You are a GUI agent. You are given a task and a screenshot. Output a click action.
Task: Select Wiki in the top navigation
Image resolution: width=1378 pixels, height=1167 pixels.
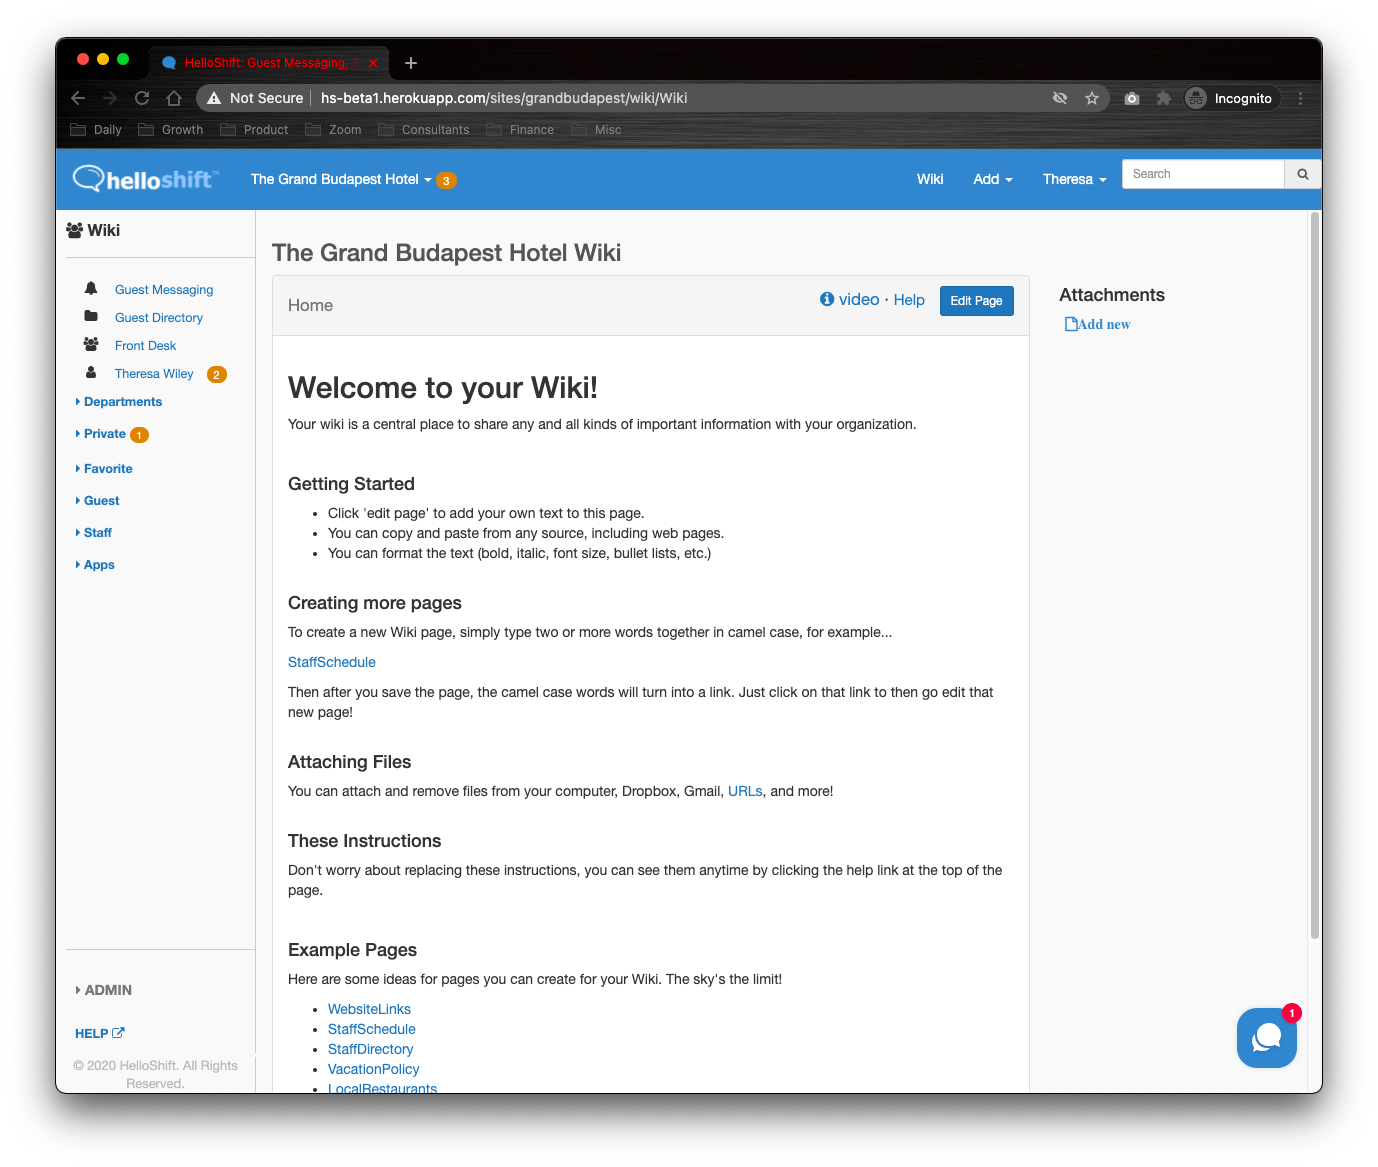(930, 180)
